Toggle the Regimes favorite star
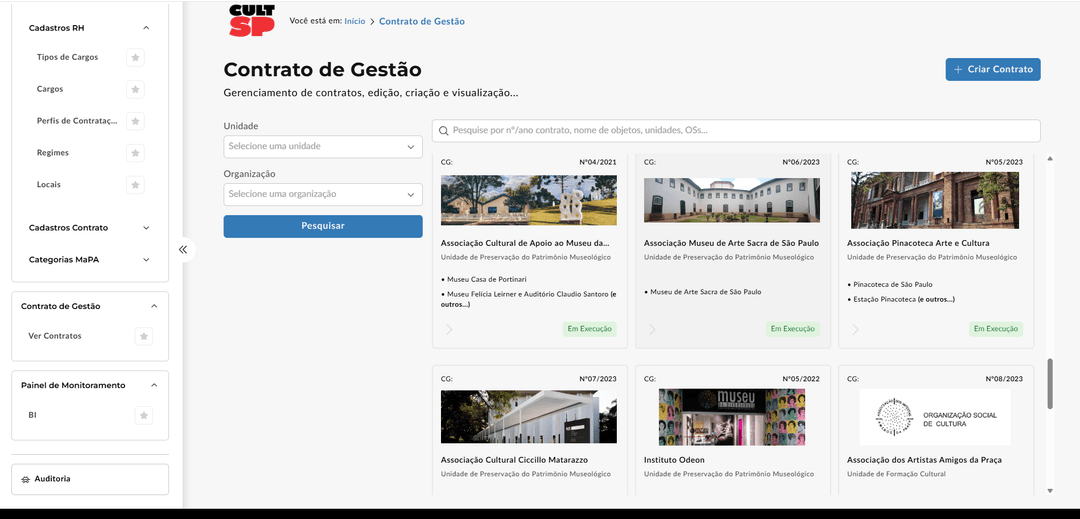The height and width of the screenshot is (519, 1080). click(x=136, y=153)
